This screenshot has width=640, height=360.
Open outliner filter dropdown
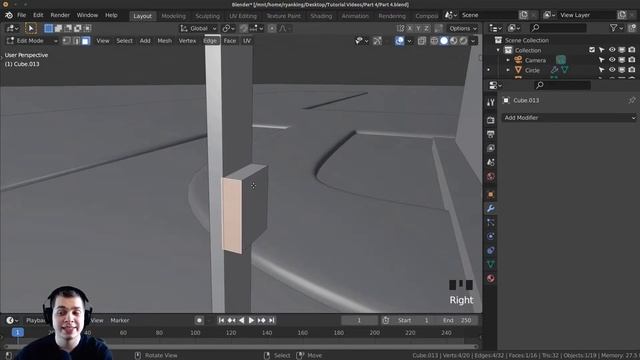[616, 28]
